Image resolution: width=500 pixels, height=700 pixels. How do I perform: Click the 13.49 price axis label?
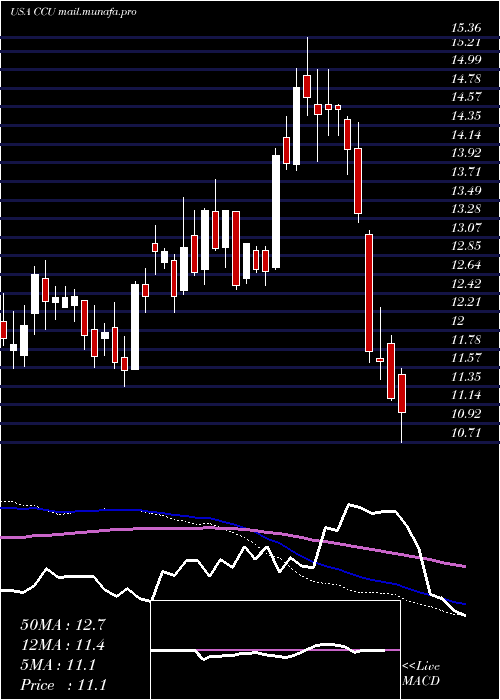click(x=466, y=191)
